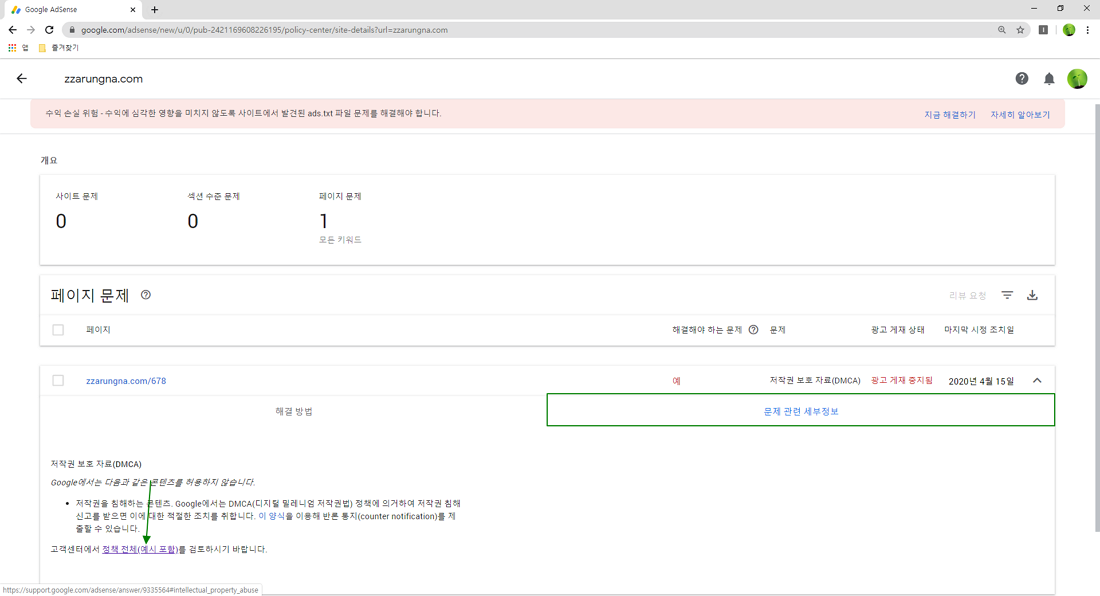Open the AdSense help question mark icon

pos(1021,79)
